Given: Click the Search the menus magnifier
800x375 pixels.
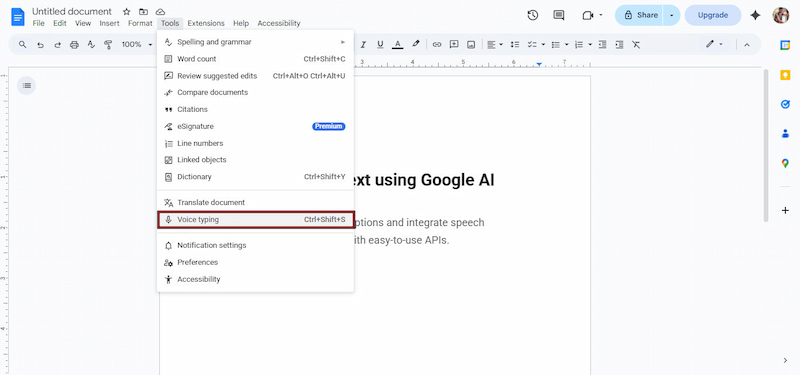Looking at the screenshot, I should (22, 44).
